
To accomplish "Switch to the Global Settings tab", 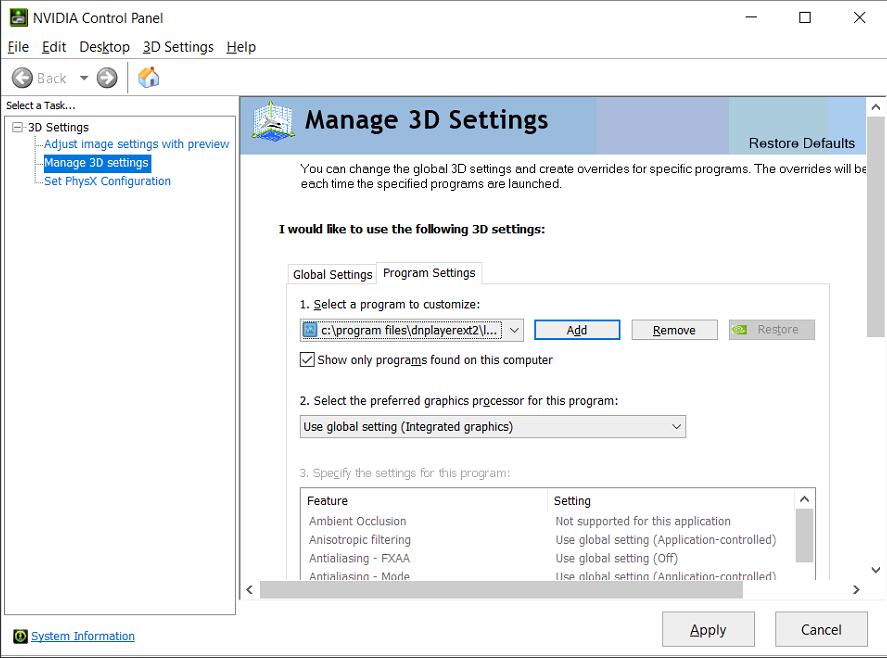I will click(x=331, y=273).
